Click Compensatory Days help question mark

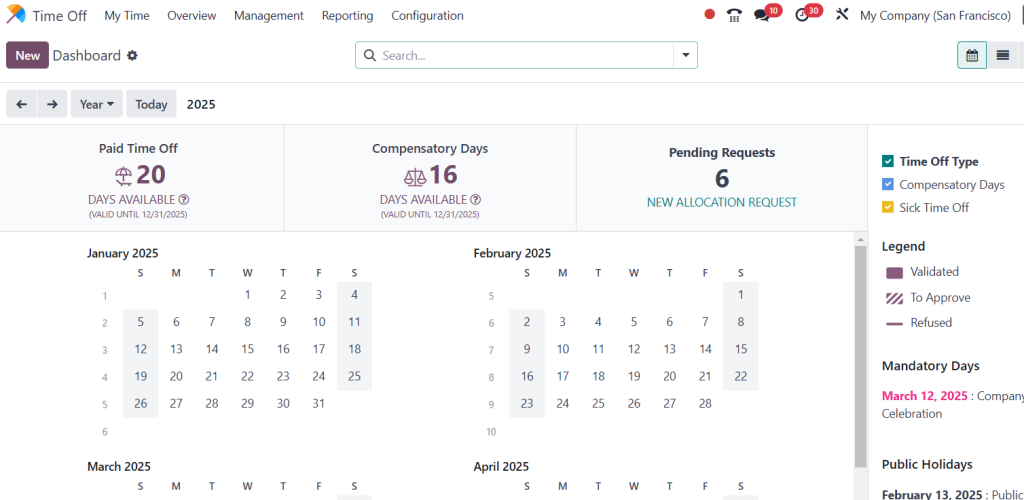point(475,200)
